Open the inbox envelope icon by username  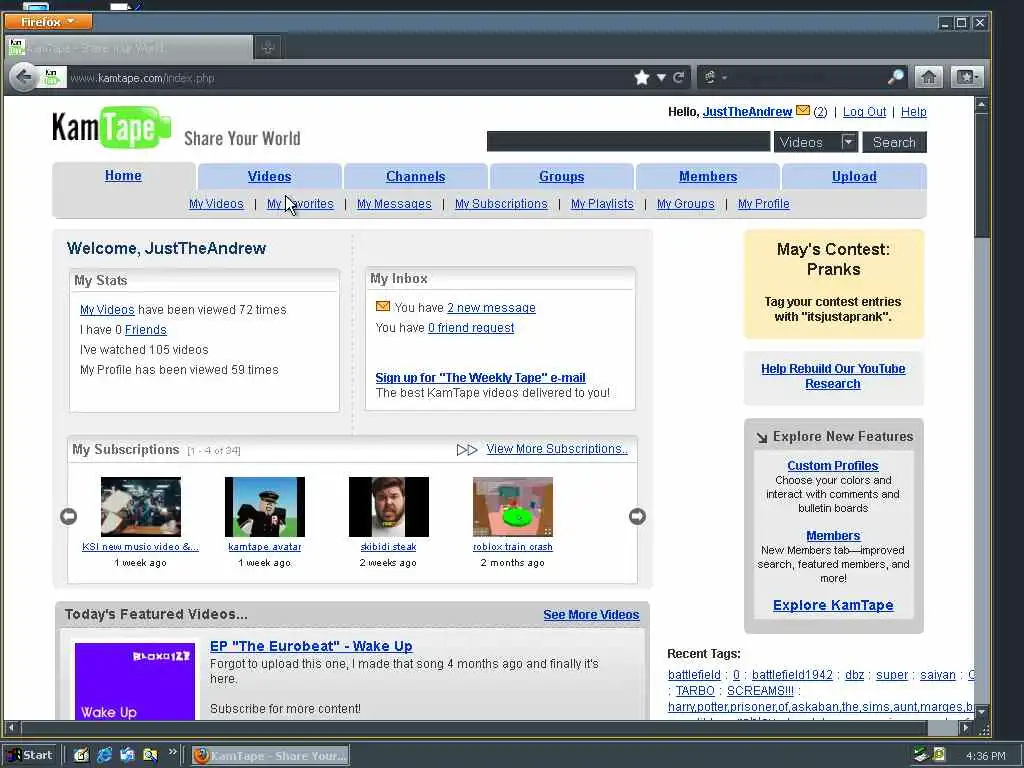pyautogui.click(x=803, y=111)
